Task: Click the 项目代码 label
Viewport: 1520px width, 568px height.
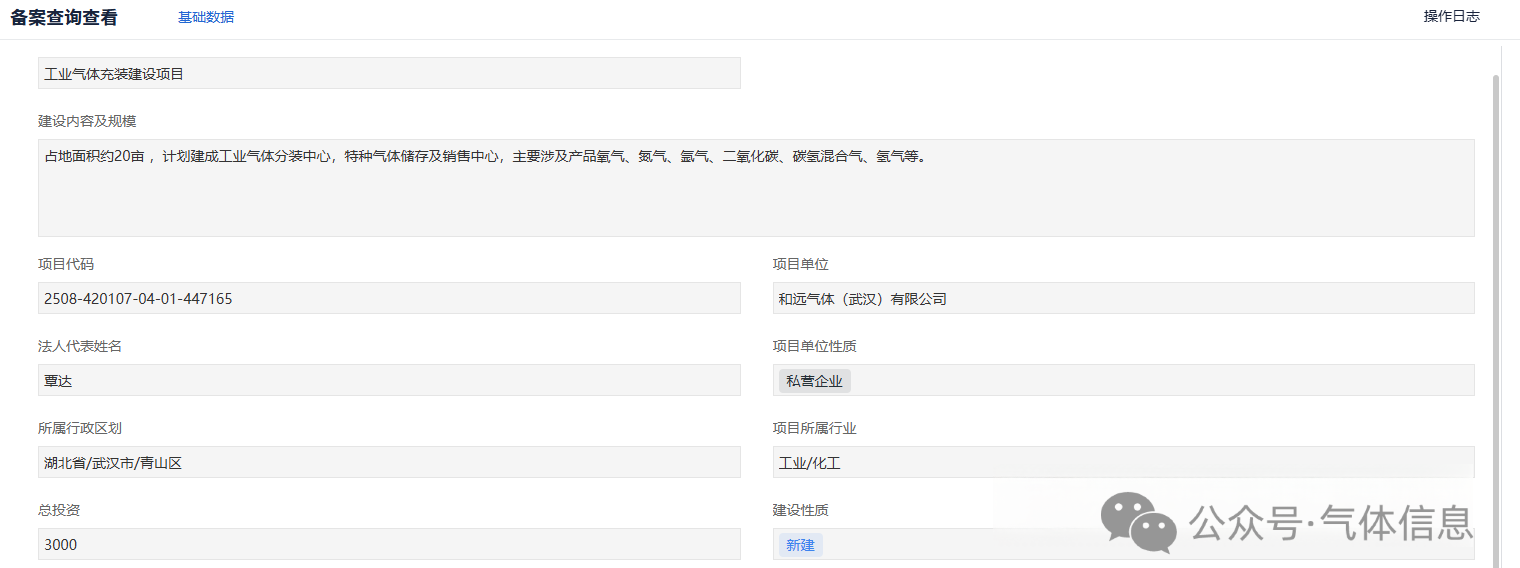Action: pos(66,264)
